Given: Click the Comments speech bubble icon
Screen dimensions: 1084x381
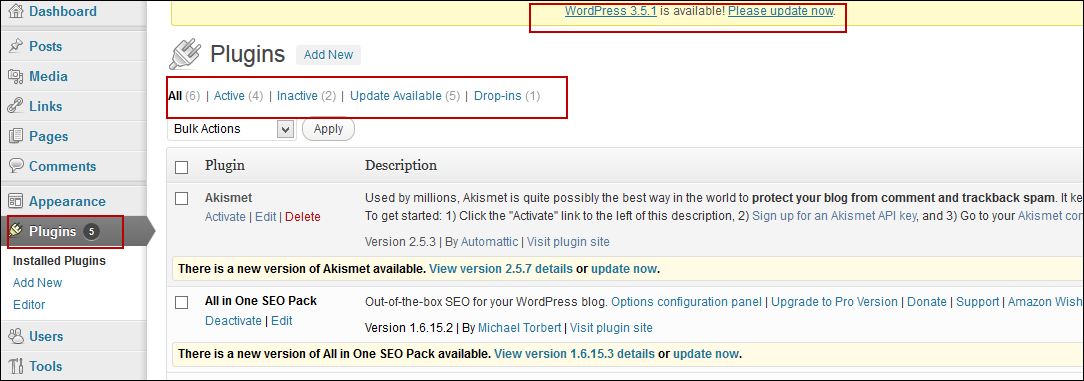Looking at the screenshot, I should [x=16, y=167].
